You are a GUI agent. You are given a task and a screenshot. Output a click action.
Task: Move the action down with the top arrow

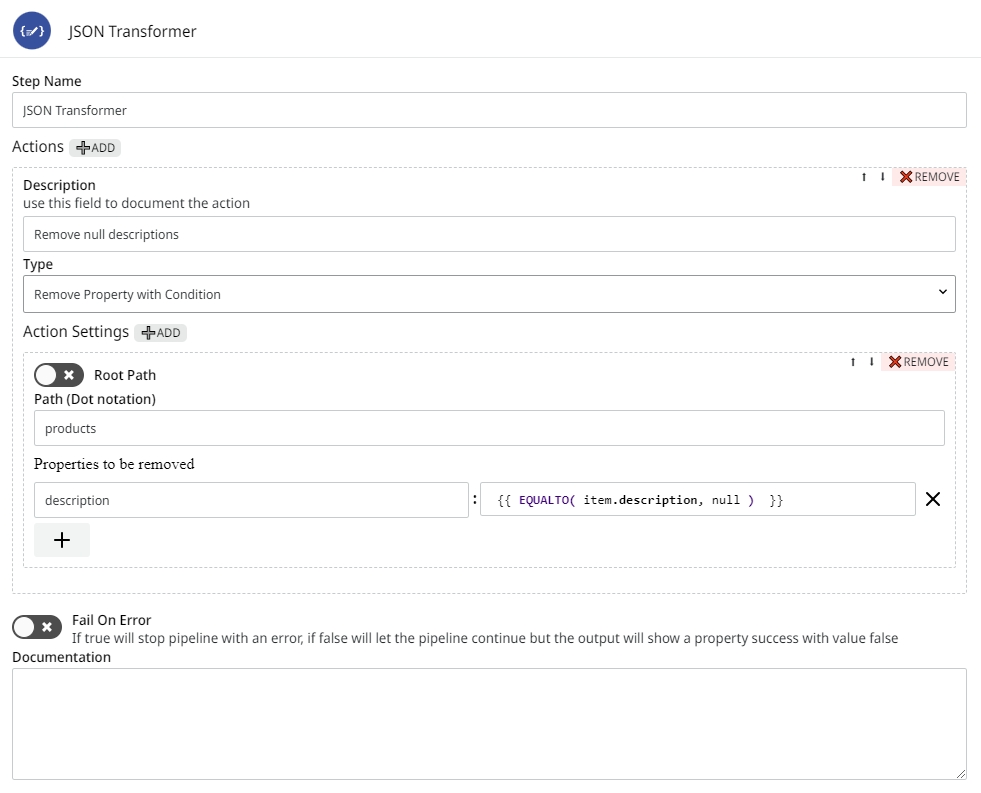tap(882, 177)
